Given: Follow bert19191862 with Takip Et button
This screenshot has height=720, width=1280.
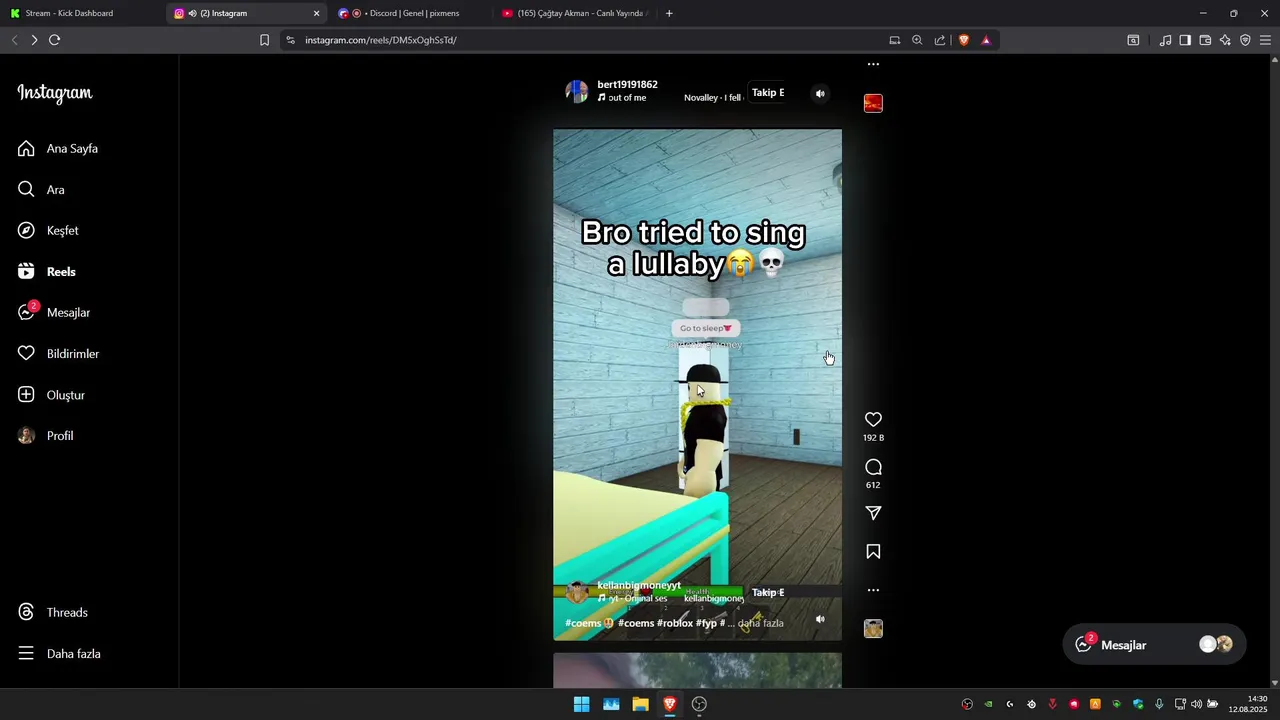Looking at the screenshot, I should click(x=768, y=93).
